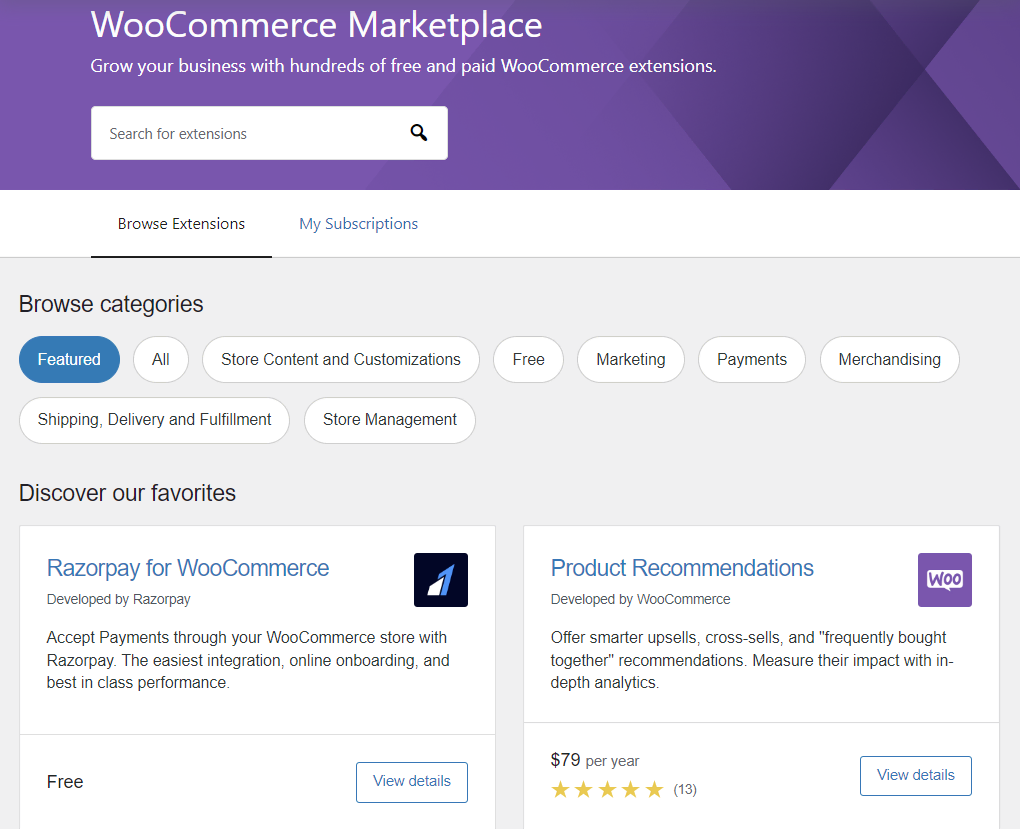Select the Payments category
Image resolution: width=1020 pixels, height=829 pixels.
752,359
